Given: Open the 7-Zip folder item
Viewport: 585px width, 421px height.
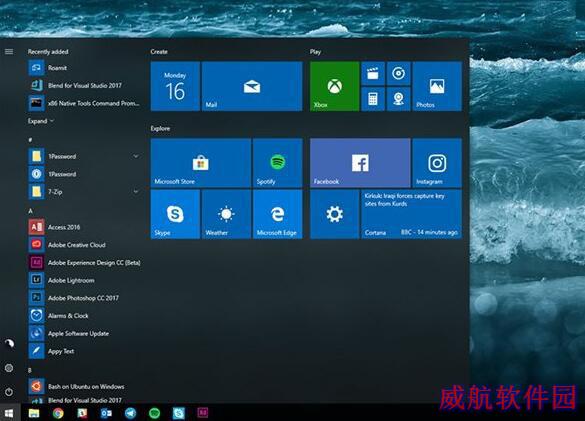Looking at the screenshot, I should click(x=84, y=192).
